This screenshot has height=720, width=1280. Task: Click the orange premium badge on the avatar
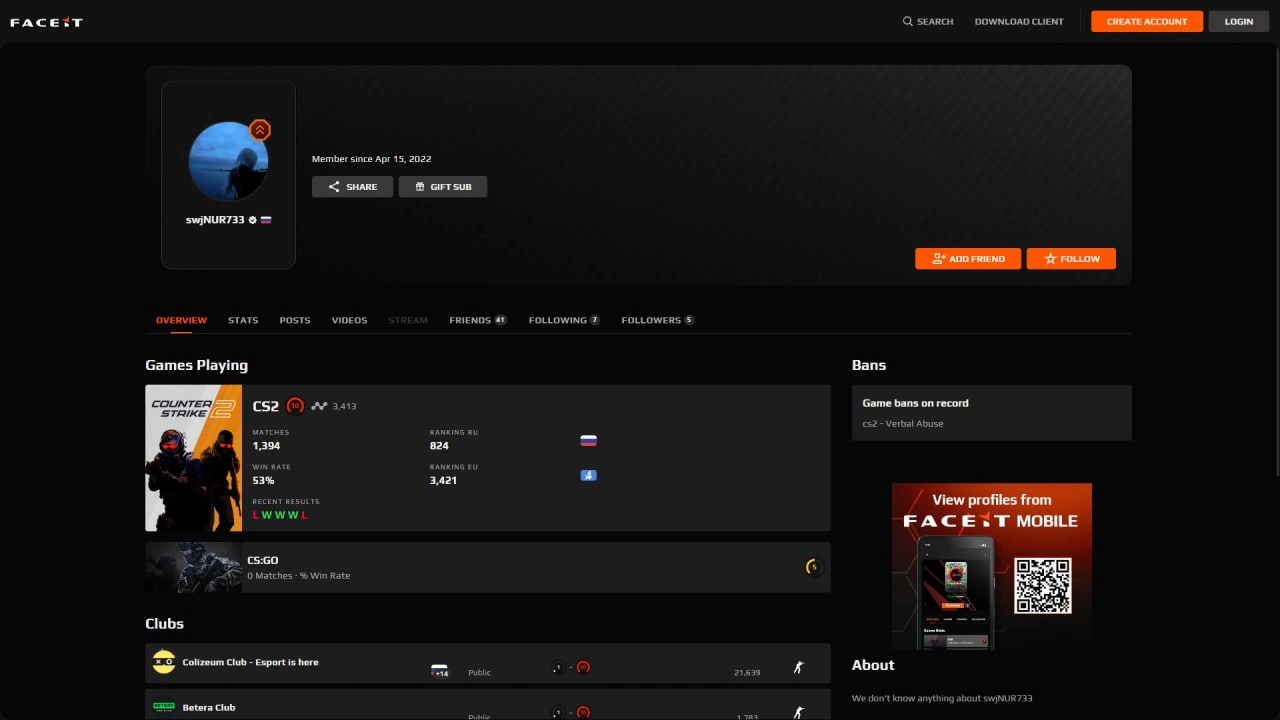point(260,130)
